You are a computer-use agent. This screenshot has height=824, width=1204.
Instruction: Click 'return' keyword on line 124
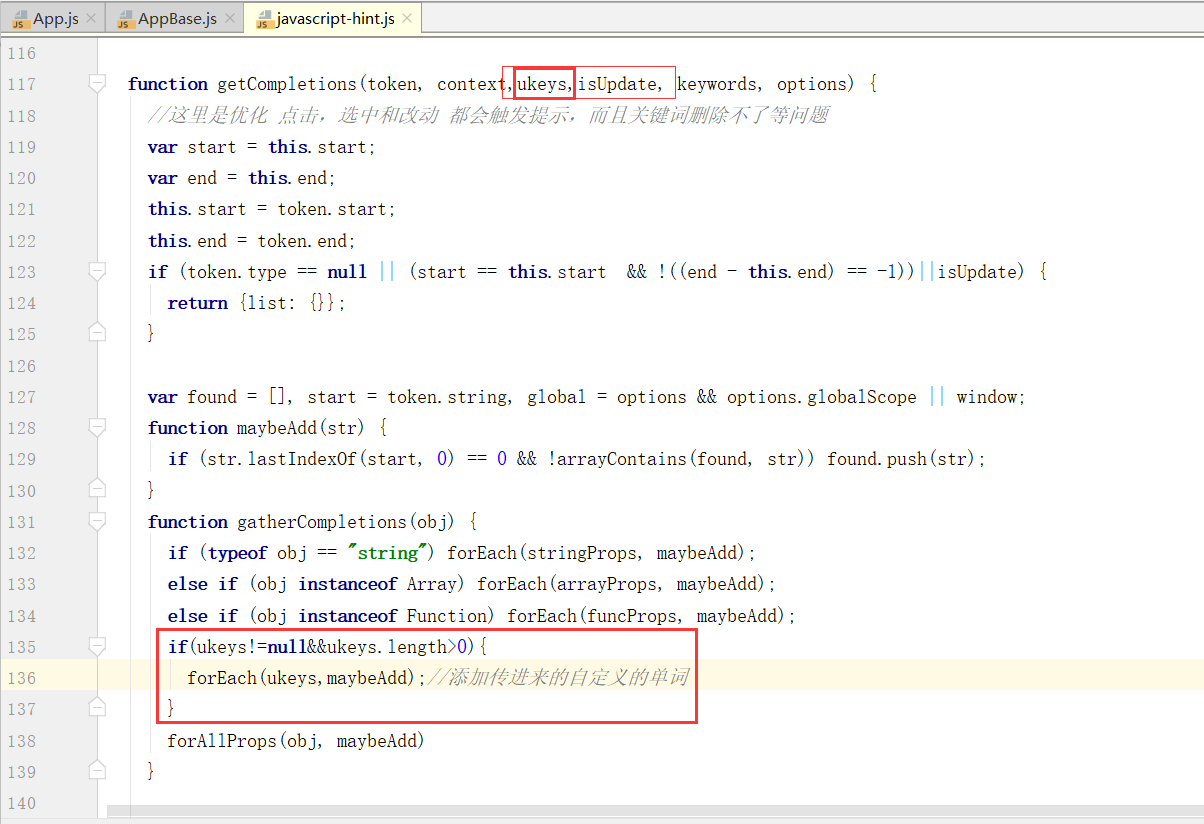(198, 303)
